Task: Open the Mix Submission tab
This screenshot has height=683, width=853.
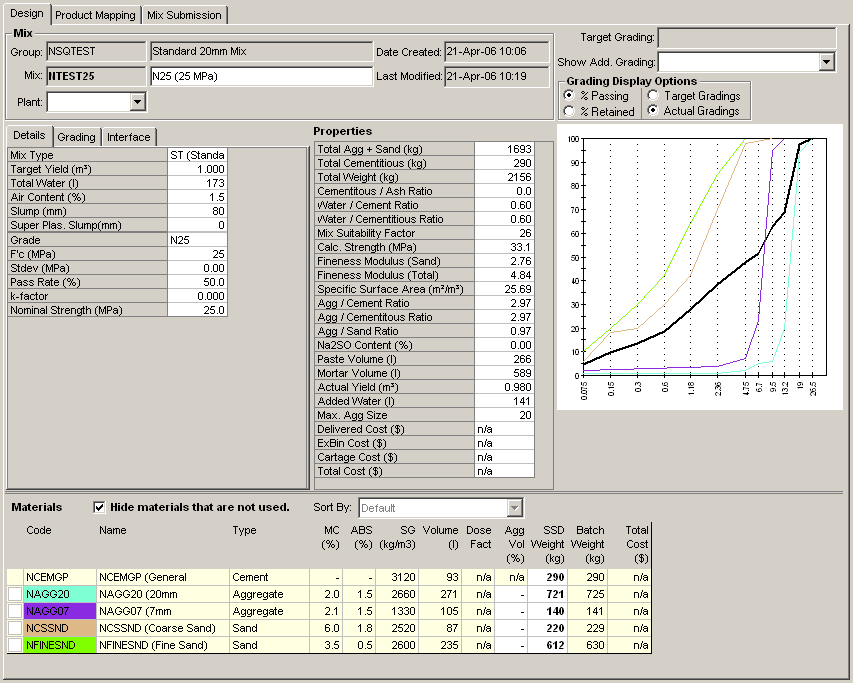Action: coord(184,15)
